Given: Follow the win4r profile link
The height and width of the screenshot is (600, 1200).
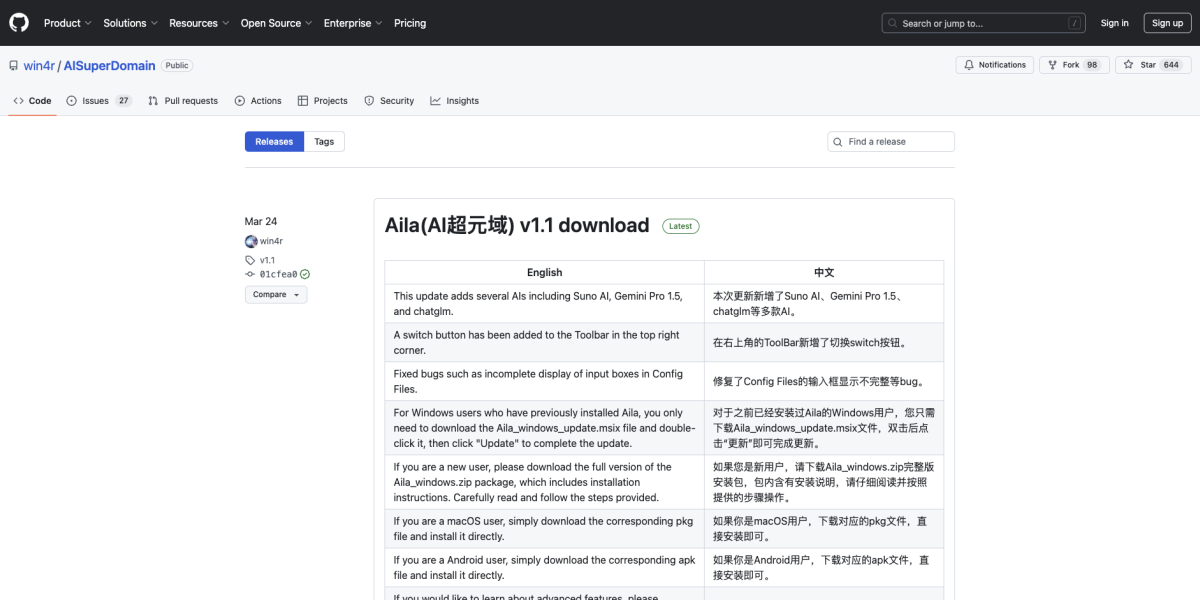Looking at the screenshot, I should pyautogui.click(x=270, y=241).
